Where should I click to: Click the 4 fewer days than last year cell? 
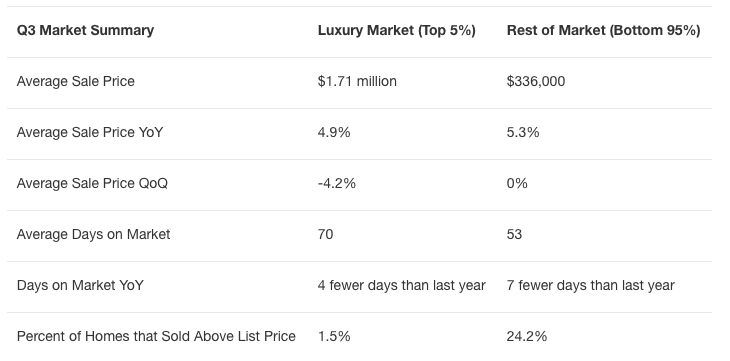[x=402, y=285]
